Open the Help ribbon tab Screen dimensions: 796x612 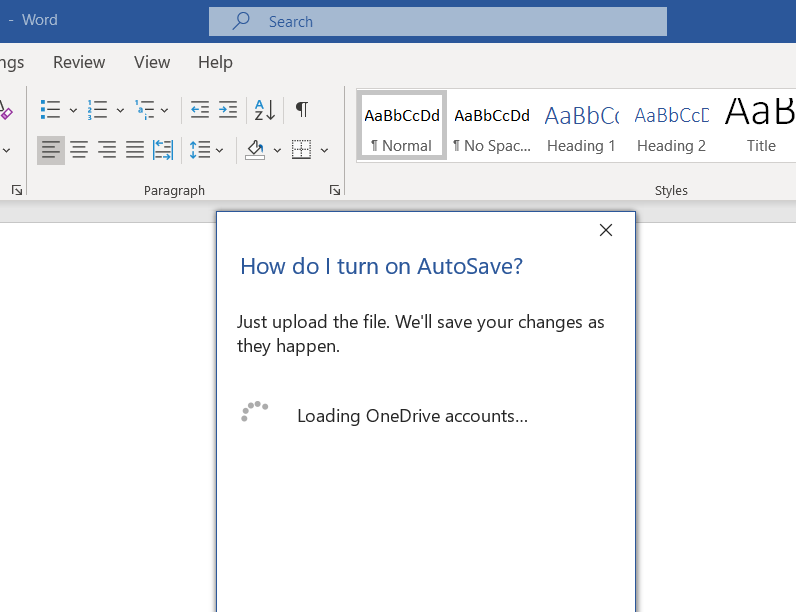[x=215, y=62]
